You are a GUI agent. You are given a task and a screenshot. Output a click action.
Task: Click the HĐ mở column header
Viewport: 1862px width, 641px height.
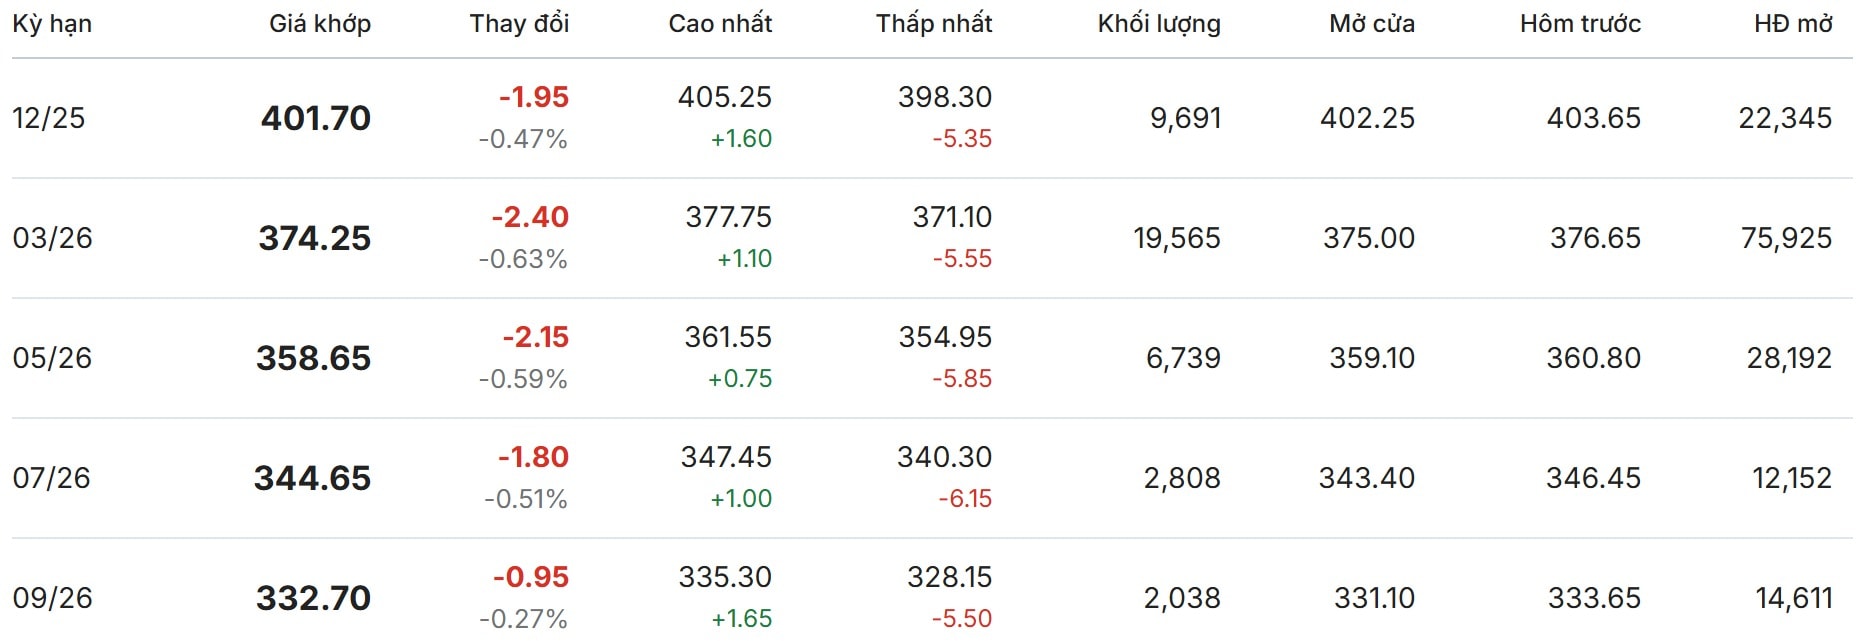[x=1793, y=24]
